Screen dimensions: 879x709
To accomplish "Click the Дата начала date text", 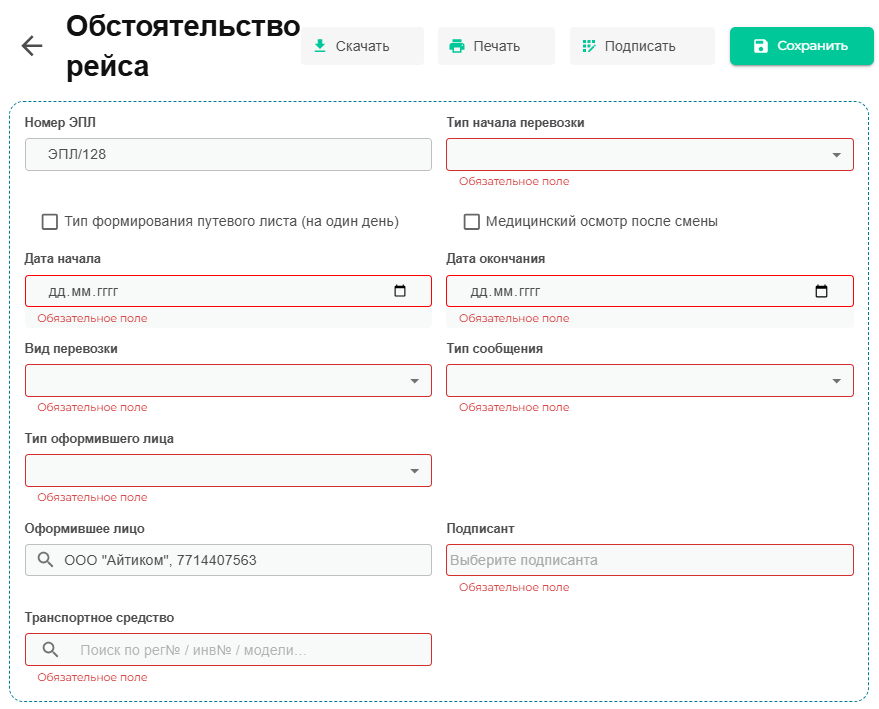I will pyautogui.click(x=92, y=291).
